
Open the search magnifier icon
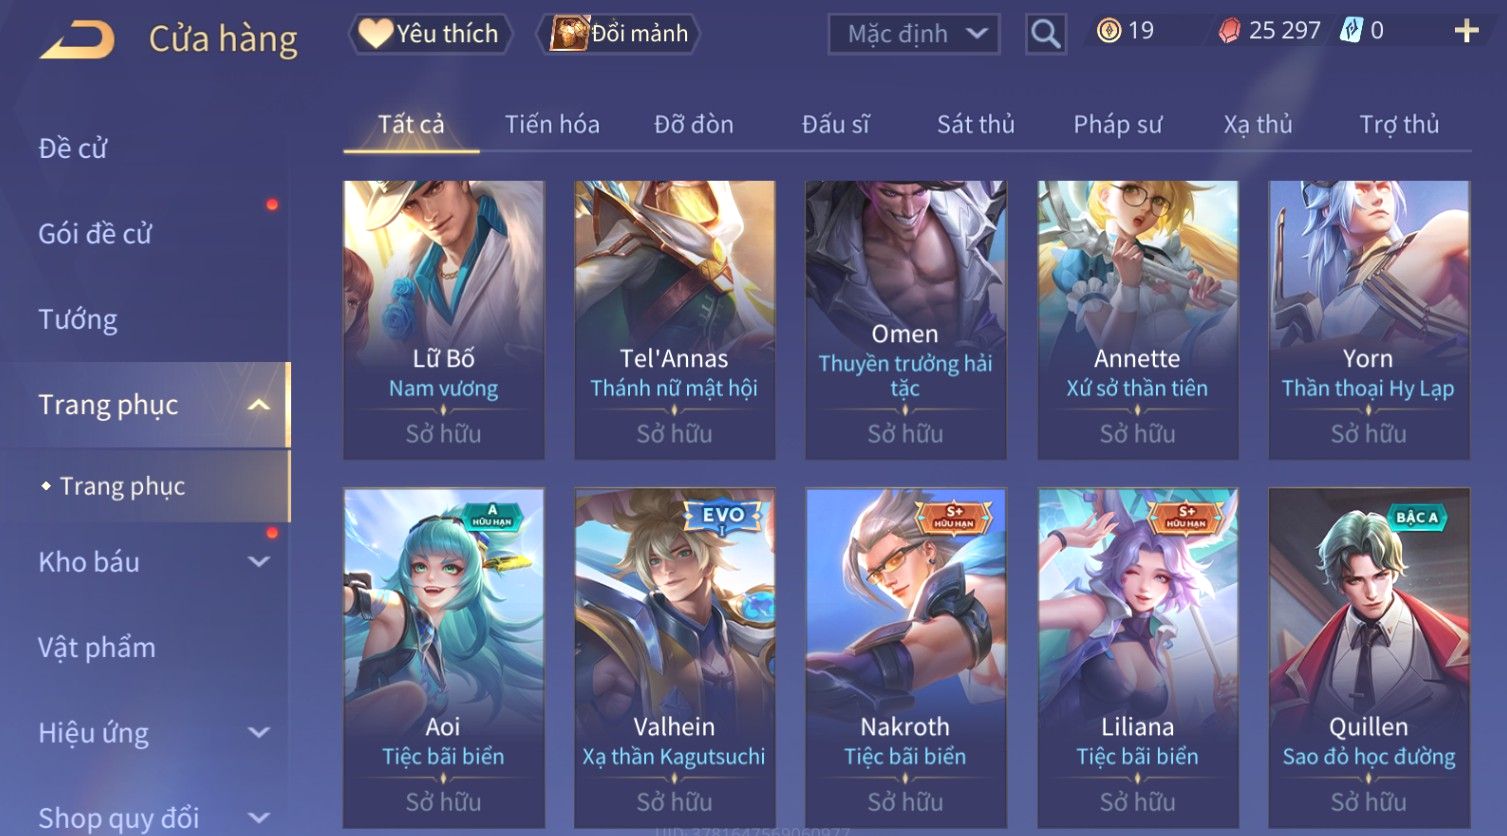click(x=1045, y=34)
